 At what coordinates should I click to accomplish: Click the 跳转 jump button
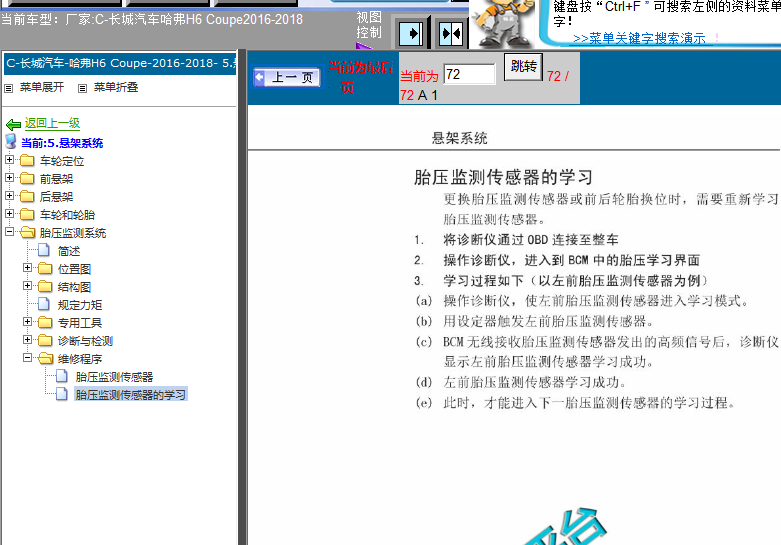tap(523, 67)
